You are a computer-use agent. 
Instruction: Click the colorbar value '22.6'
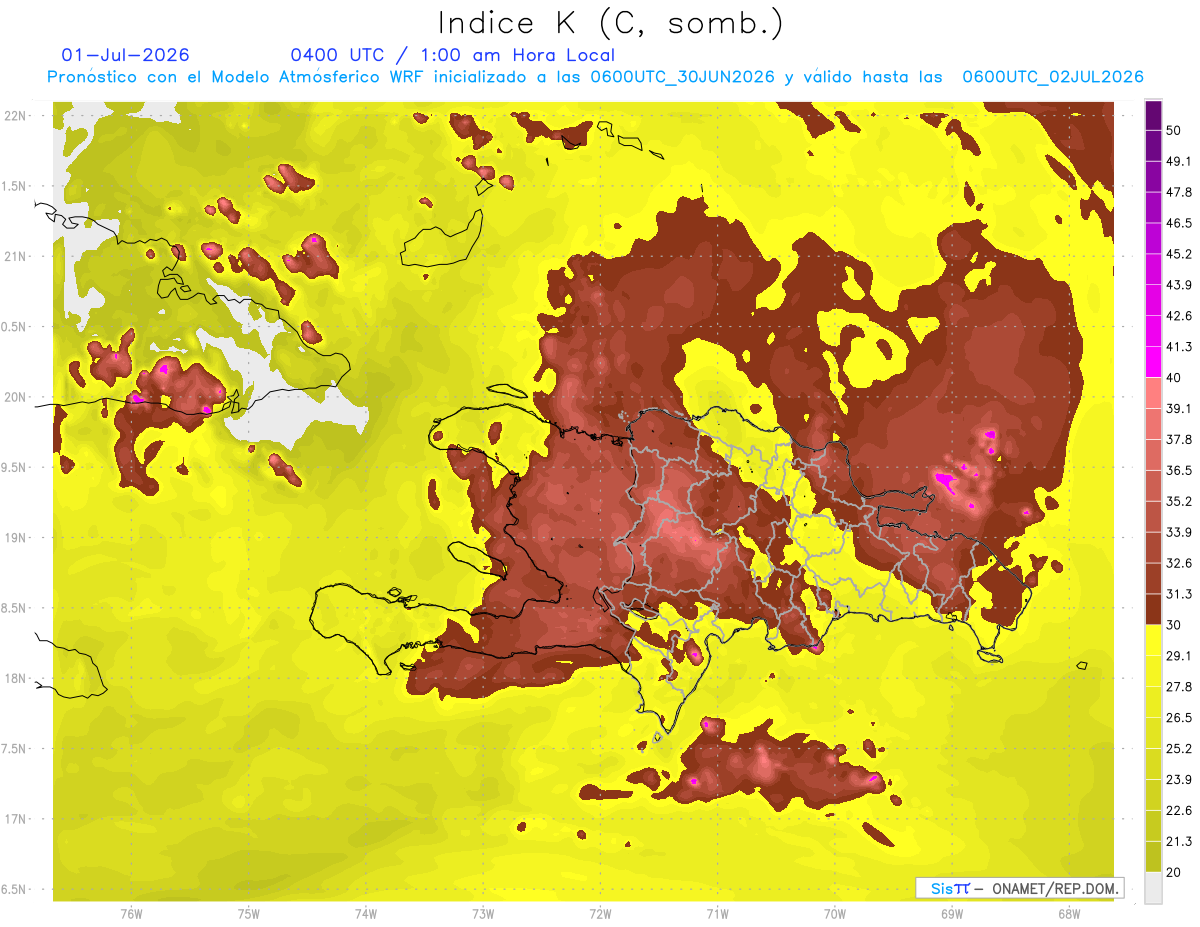coord(1178,811)
